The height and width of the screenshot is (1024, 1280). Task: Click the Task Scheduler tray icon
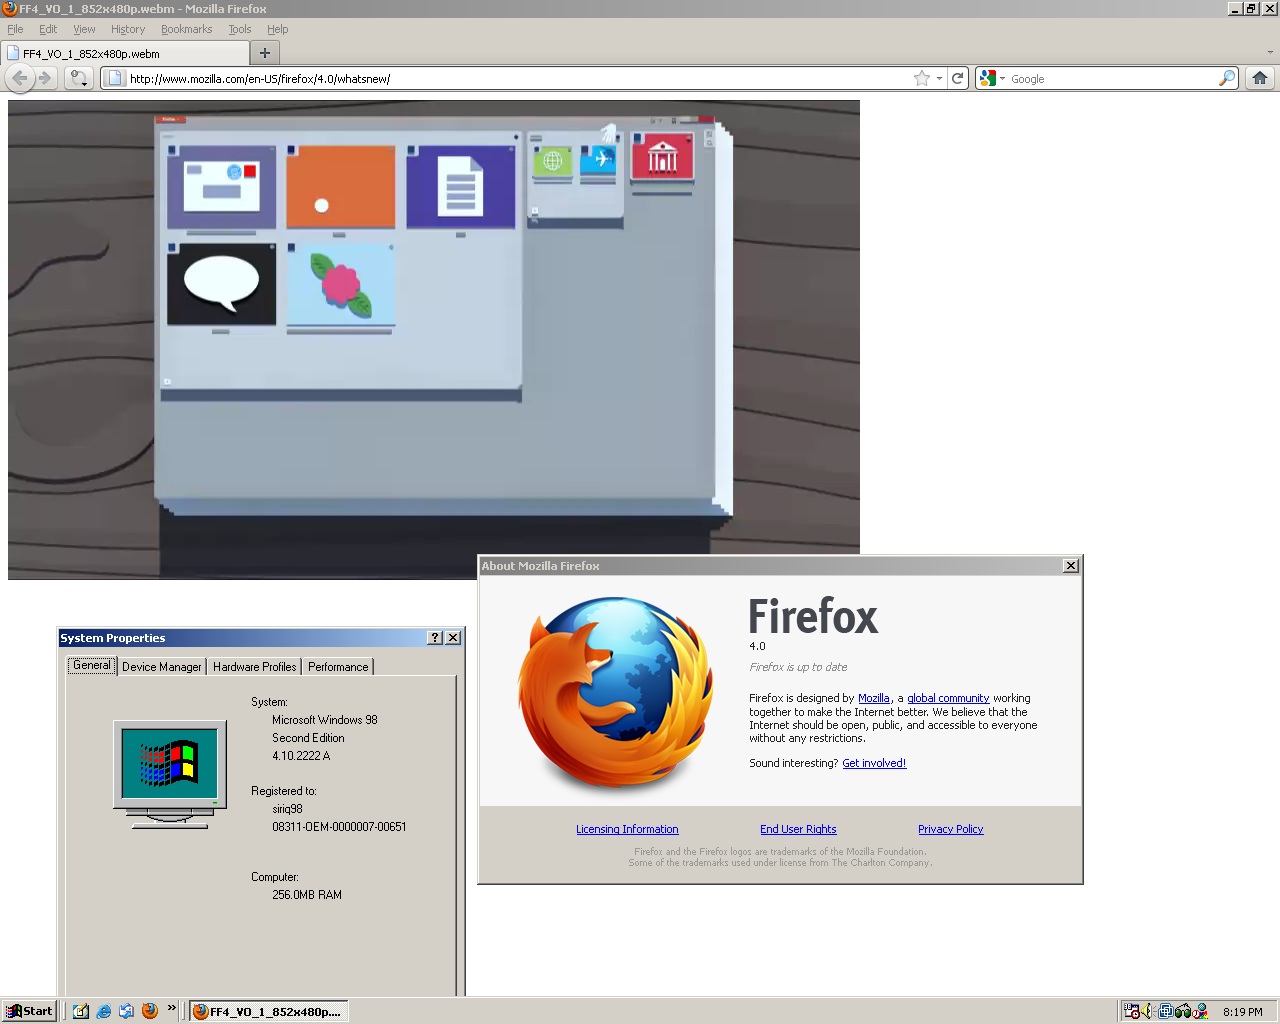[1132, 1011]
